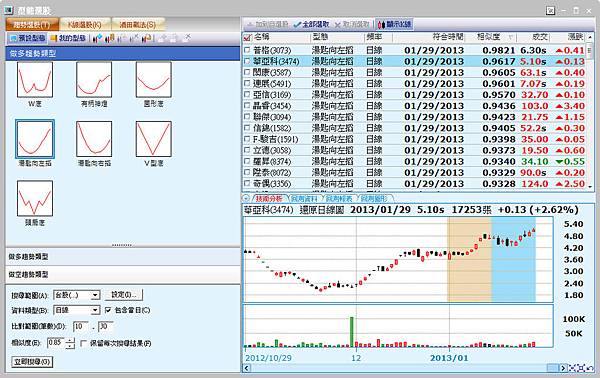Open the second tab right of 技術分析

pos(305,199)
